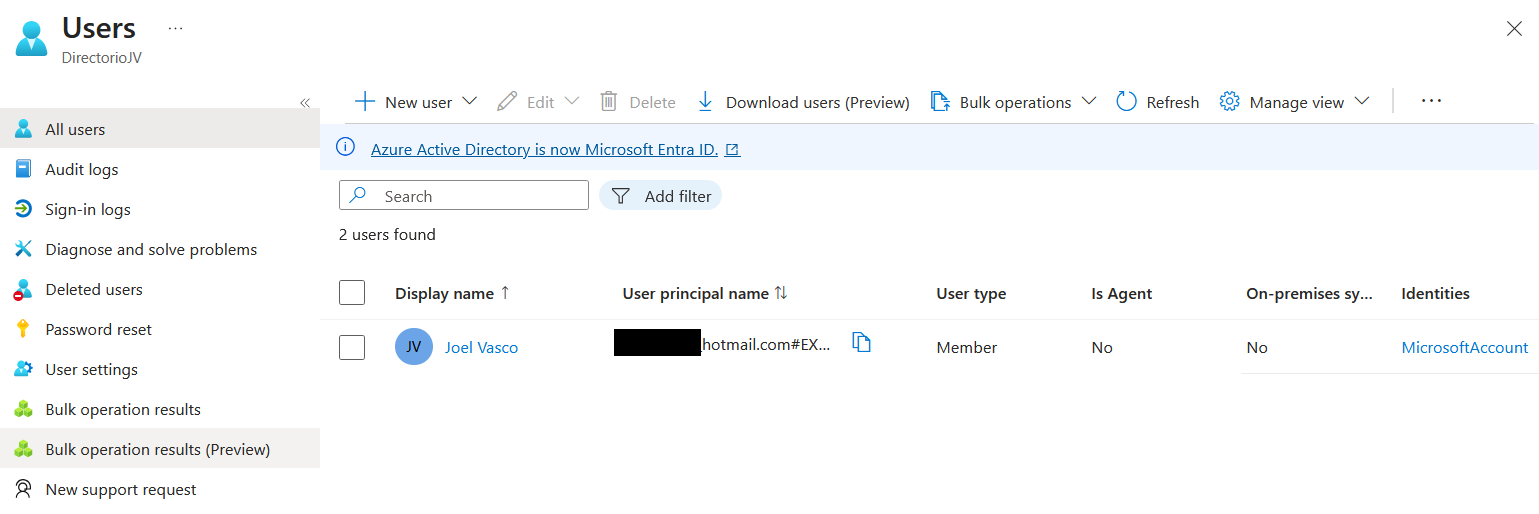1539x514 pixels.
Task: Open New support request label
Action: point(121,489)
